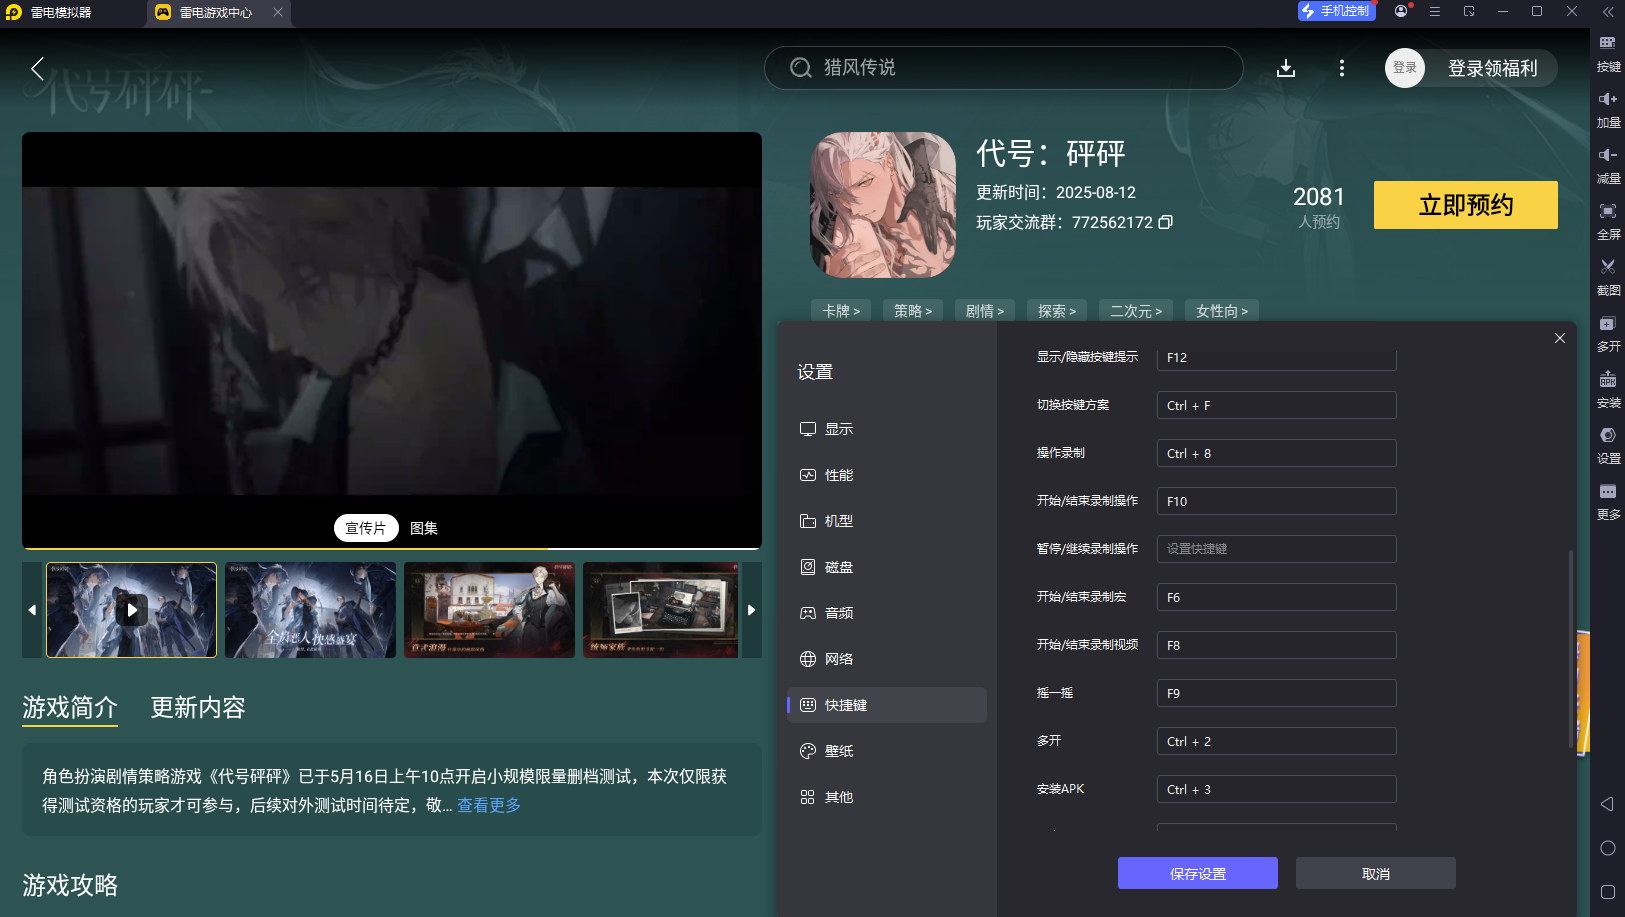
Task: Select the 更新内容 tab
Action: (x=198, y=708)
